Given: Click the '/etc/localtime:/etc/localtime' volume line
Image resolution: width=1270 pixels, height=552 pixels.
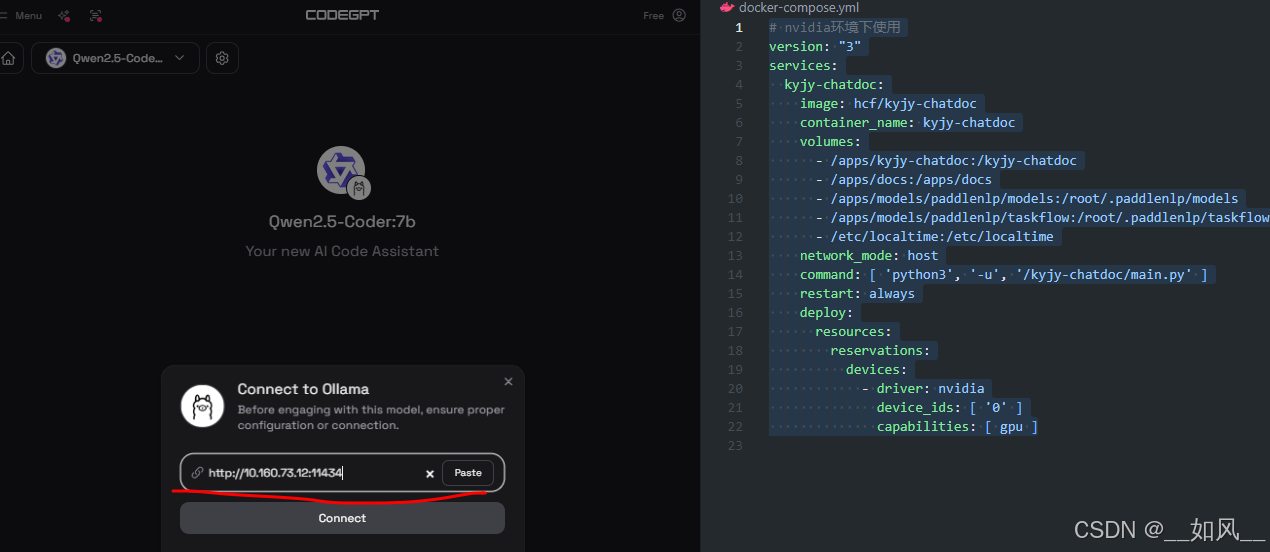Looking at the screenshot, I should (934, 236).
